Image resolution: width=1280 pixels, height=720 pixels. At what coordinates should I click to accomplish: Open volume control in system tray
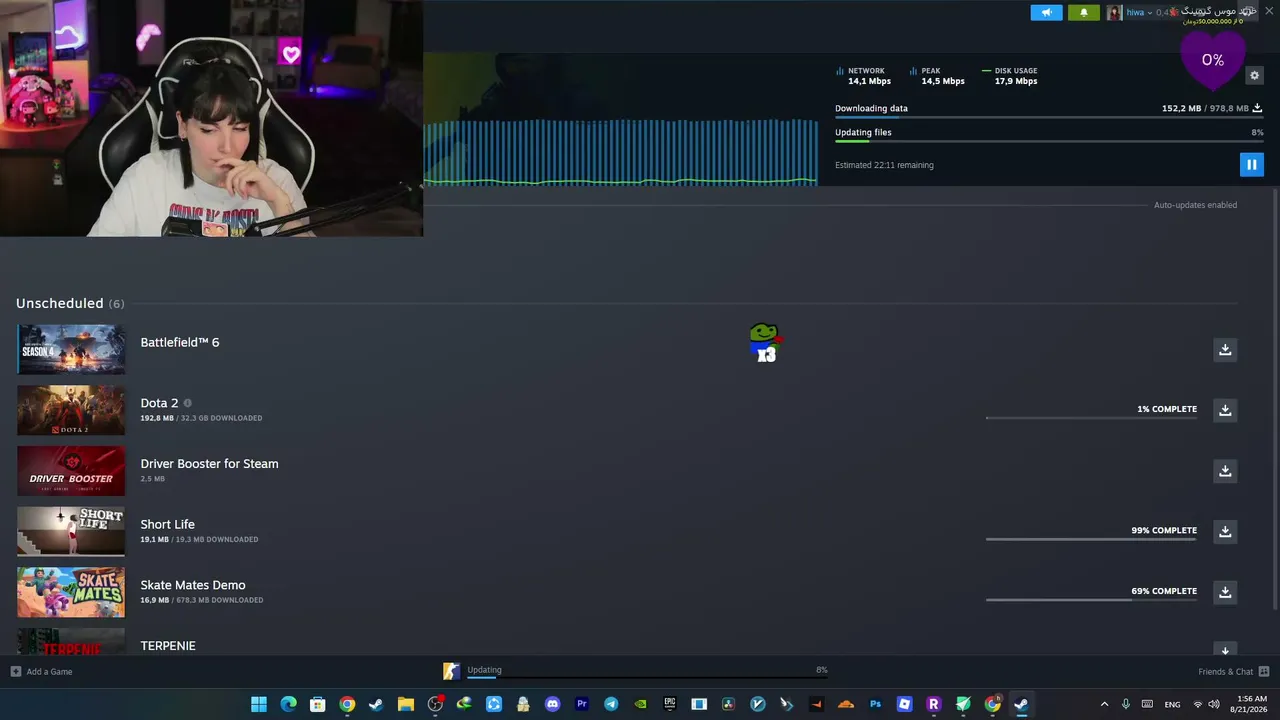pyautogui.click(x=1214, y=704)
